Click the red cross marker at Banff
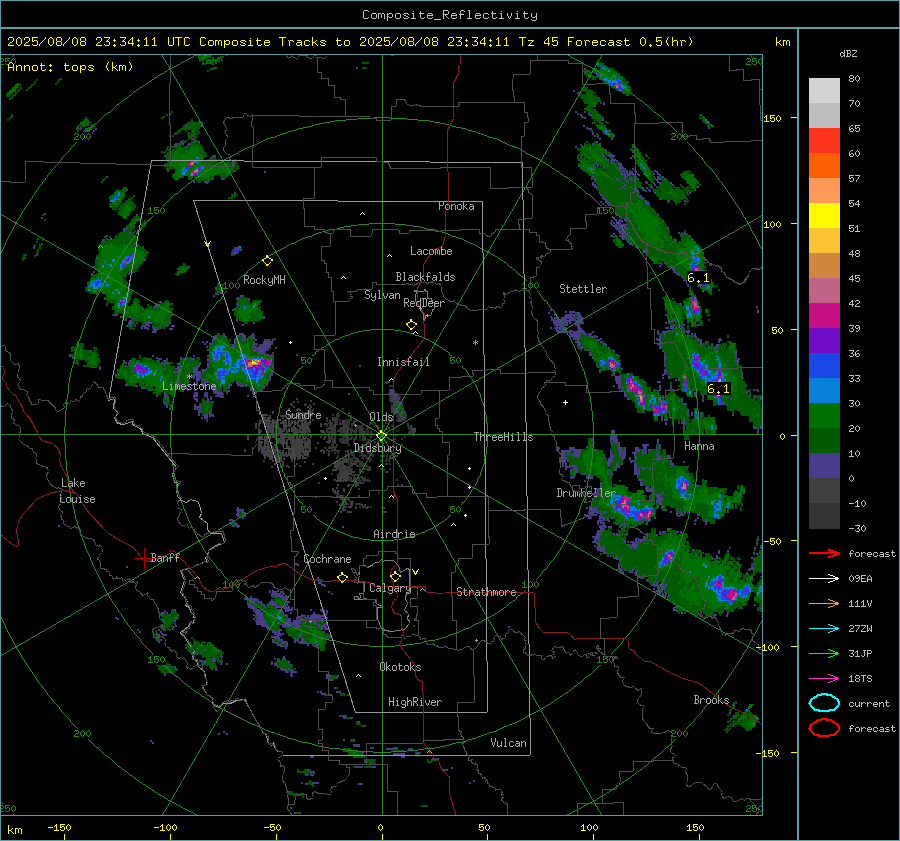Screen dimensions: 900x841 143,558
